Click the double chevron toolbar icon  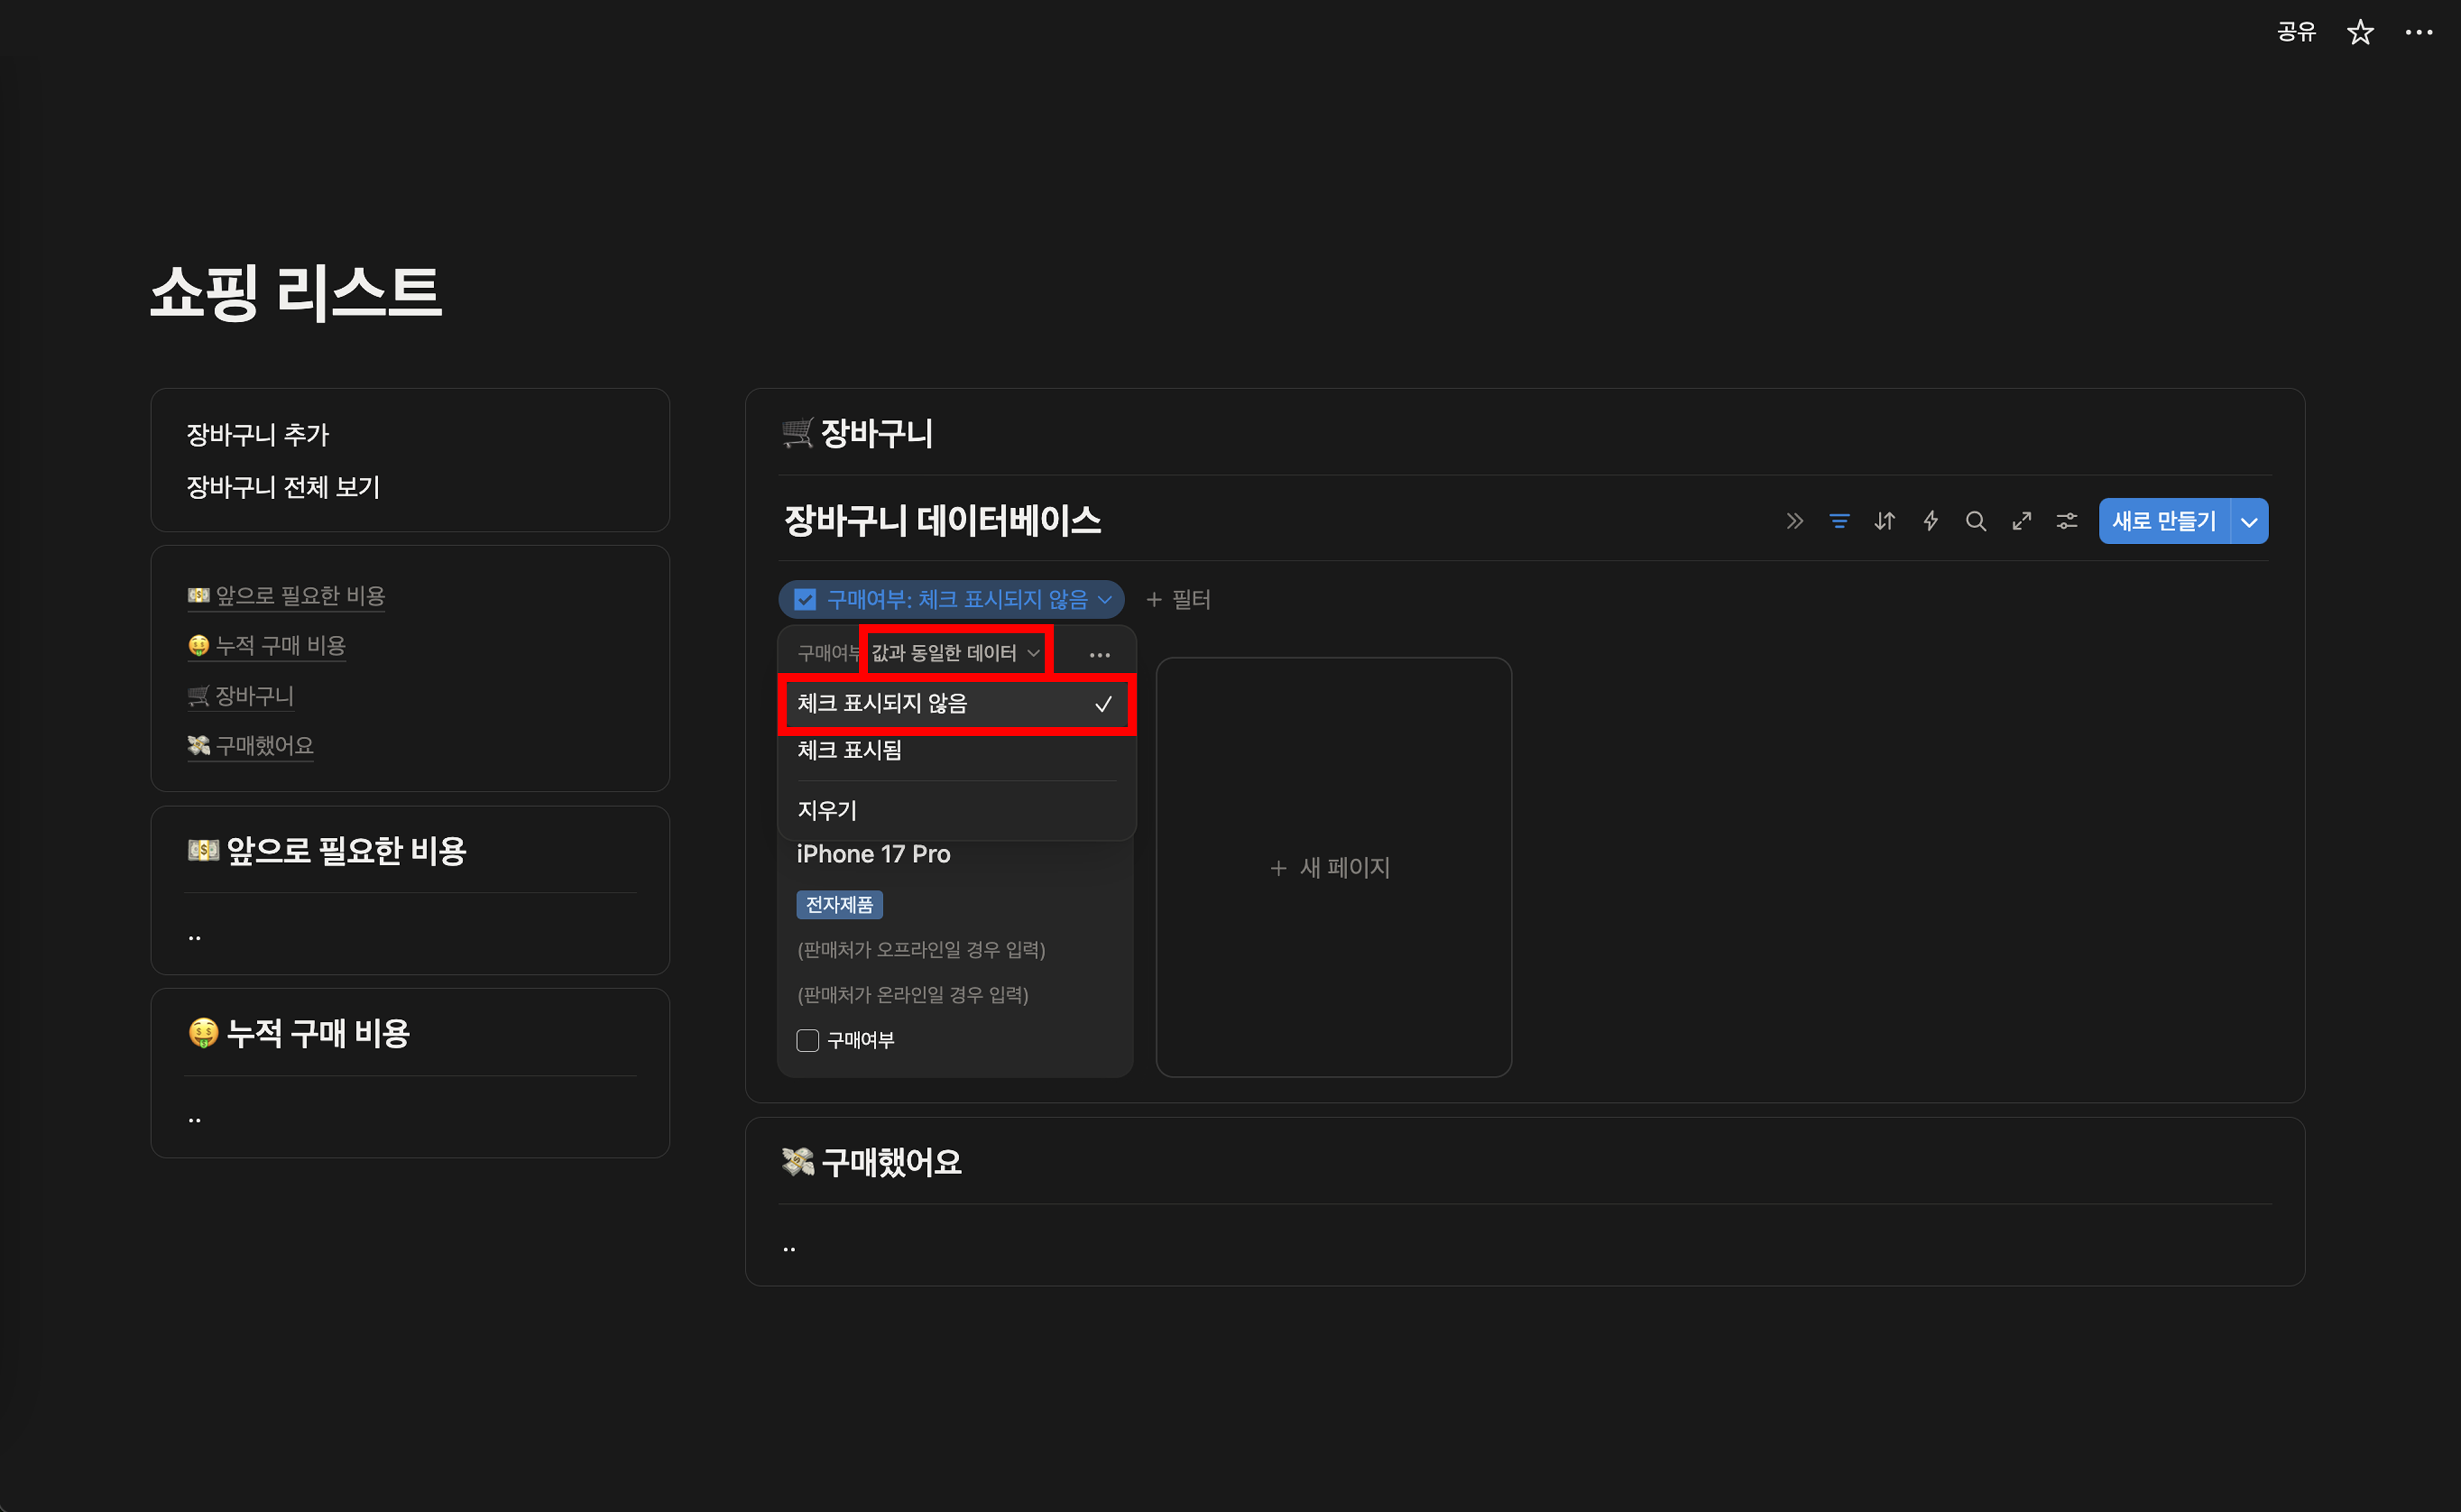pyautogui.click(x=1794, y=521)
